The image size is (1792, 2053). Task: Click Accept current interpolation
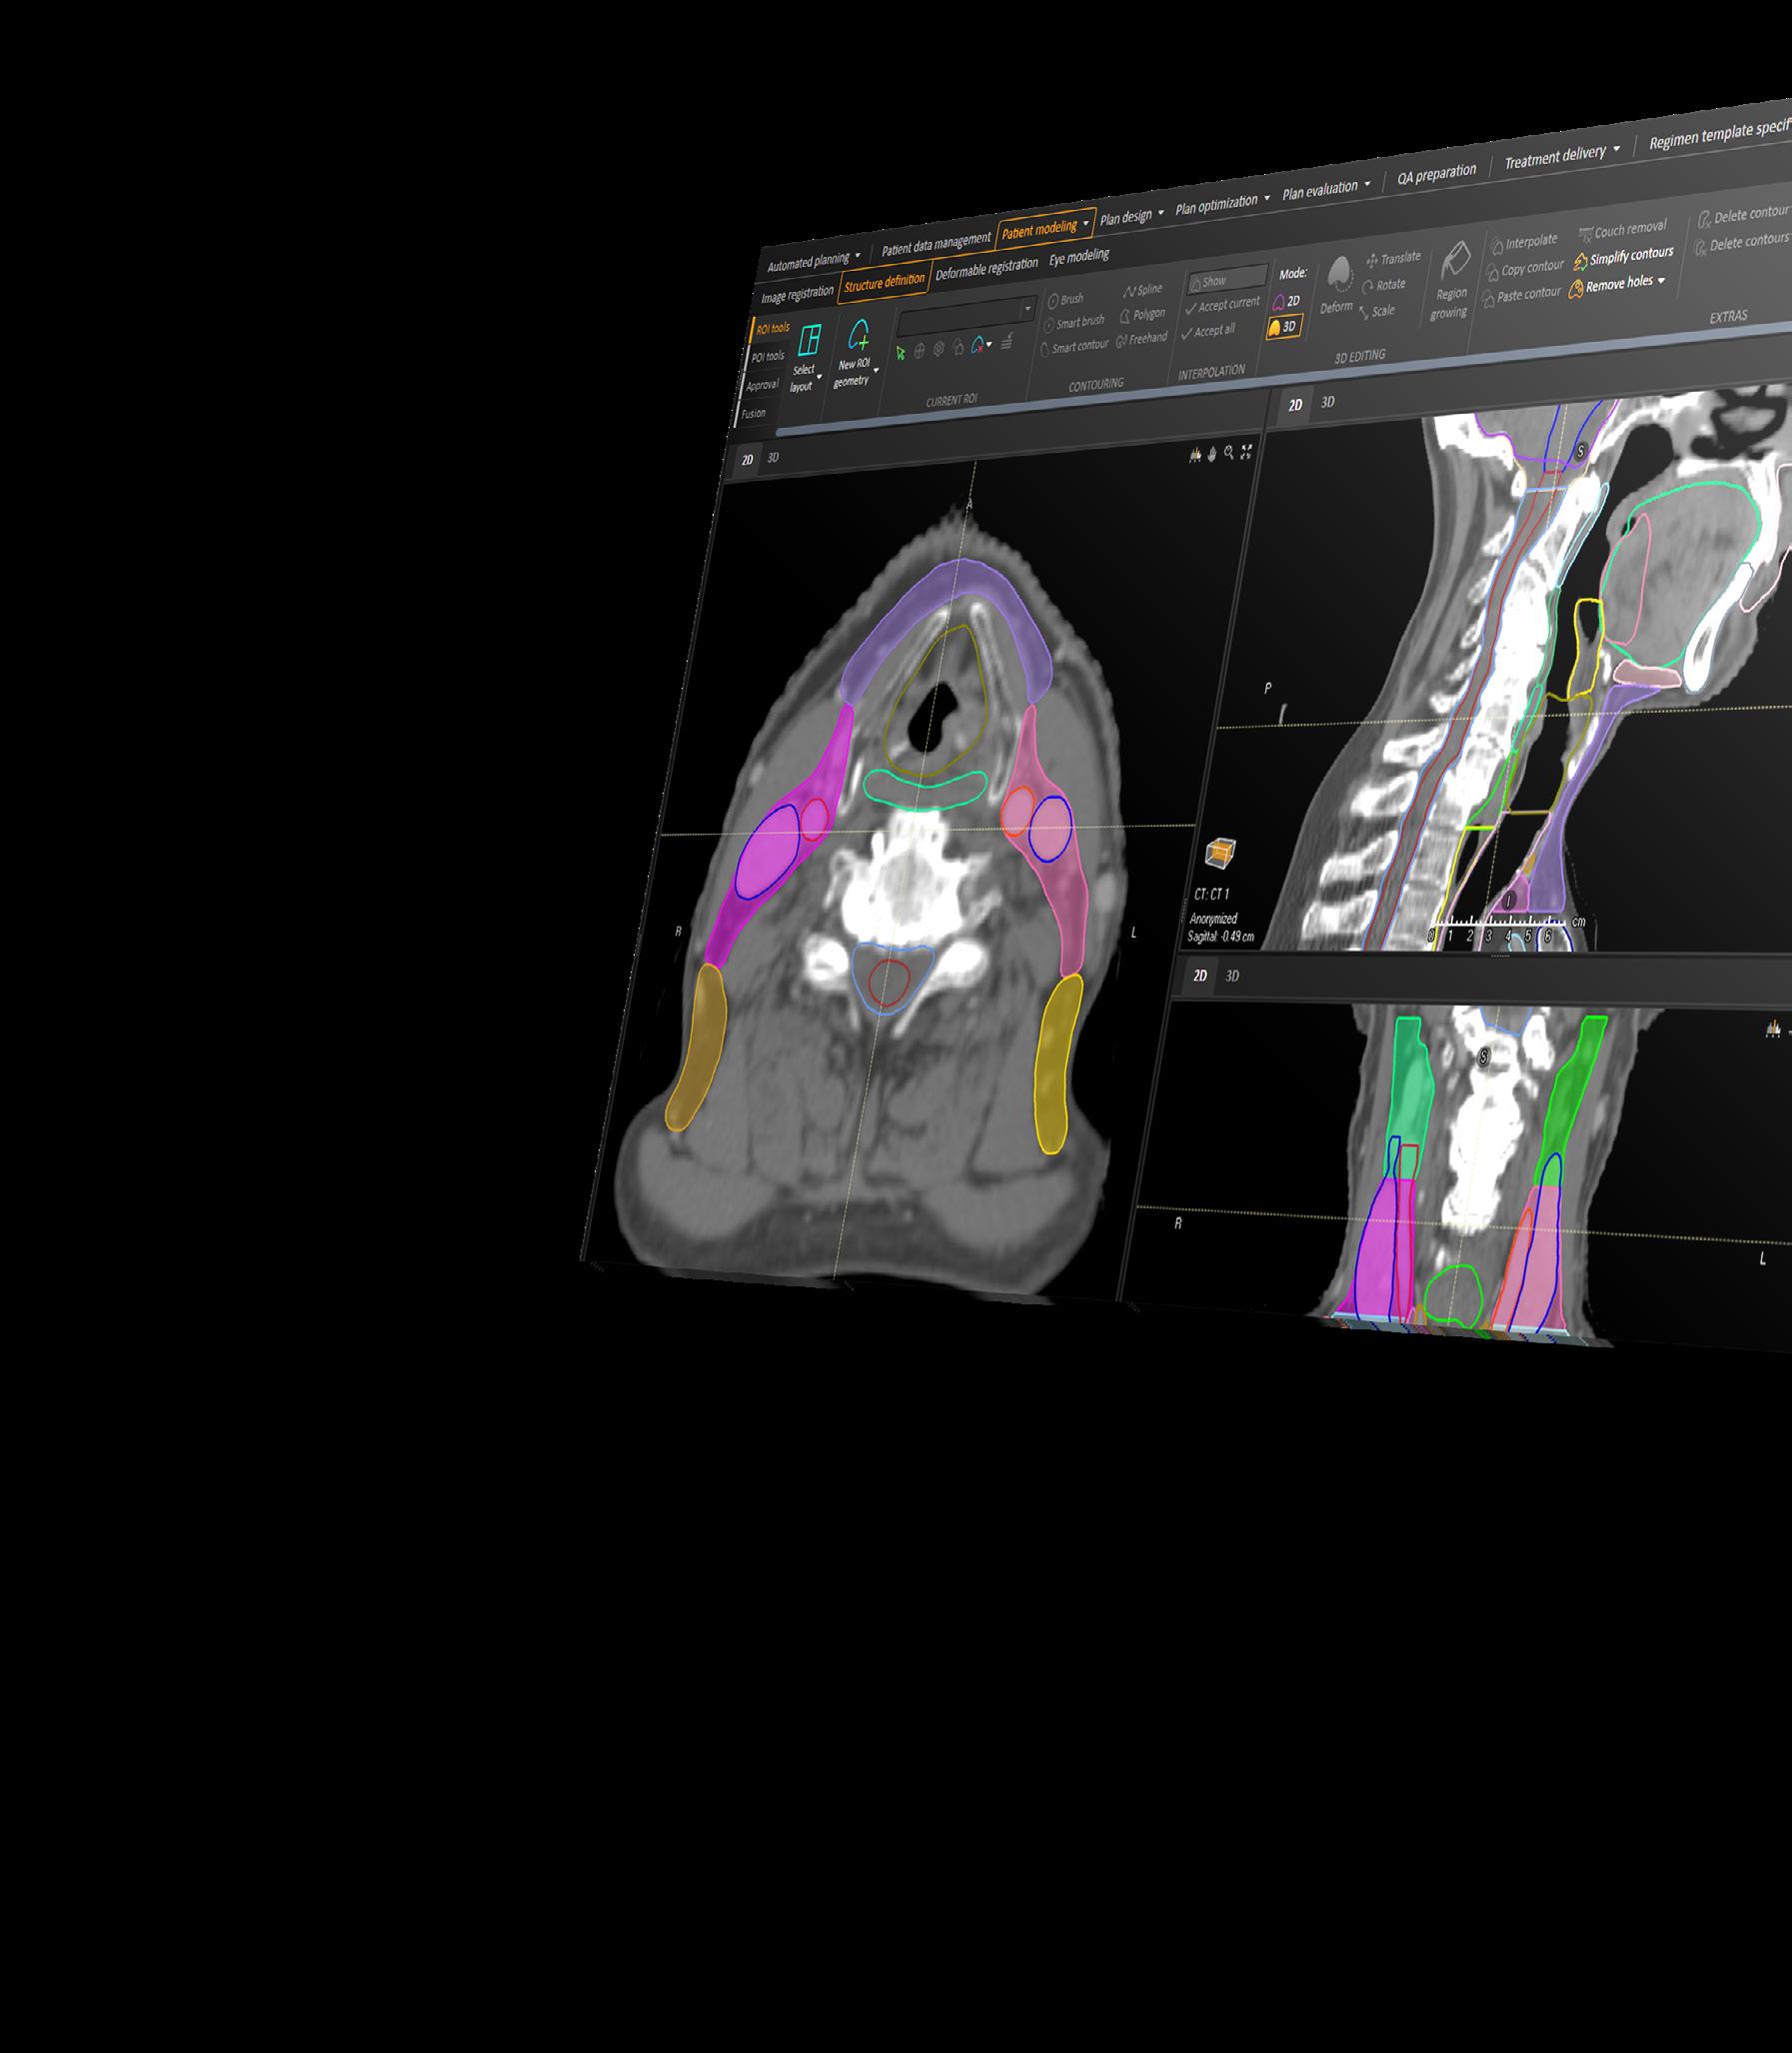pos(1222,305)
